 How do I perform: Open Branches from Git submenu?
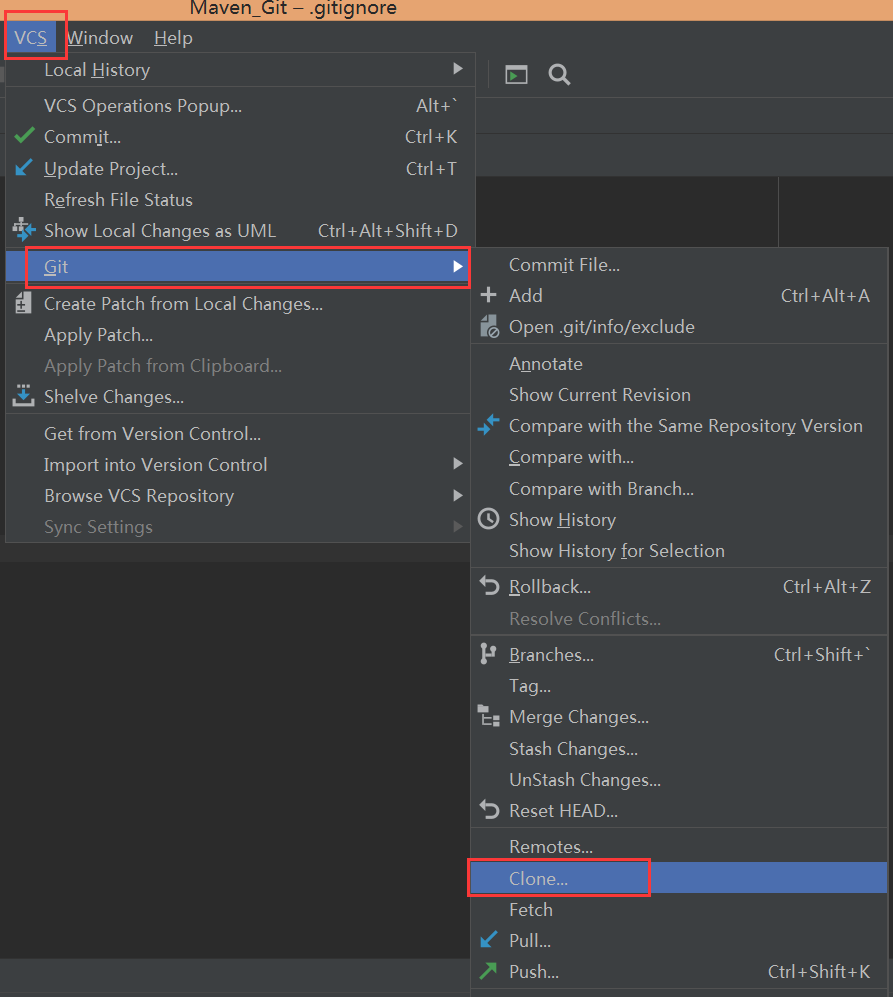click(679, 655)
